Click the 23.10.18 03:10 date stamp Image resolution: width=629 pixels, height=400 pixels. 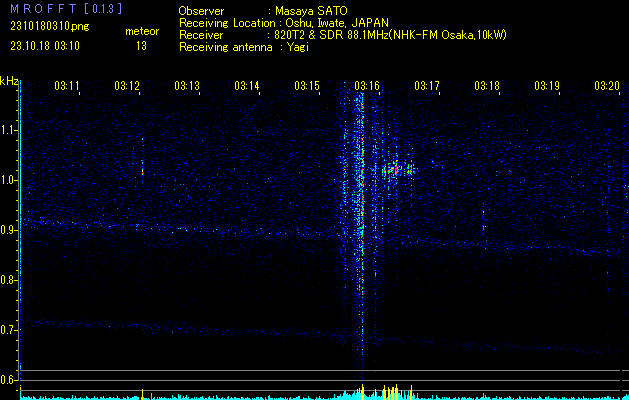click(45, 46)
